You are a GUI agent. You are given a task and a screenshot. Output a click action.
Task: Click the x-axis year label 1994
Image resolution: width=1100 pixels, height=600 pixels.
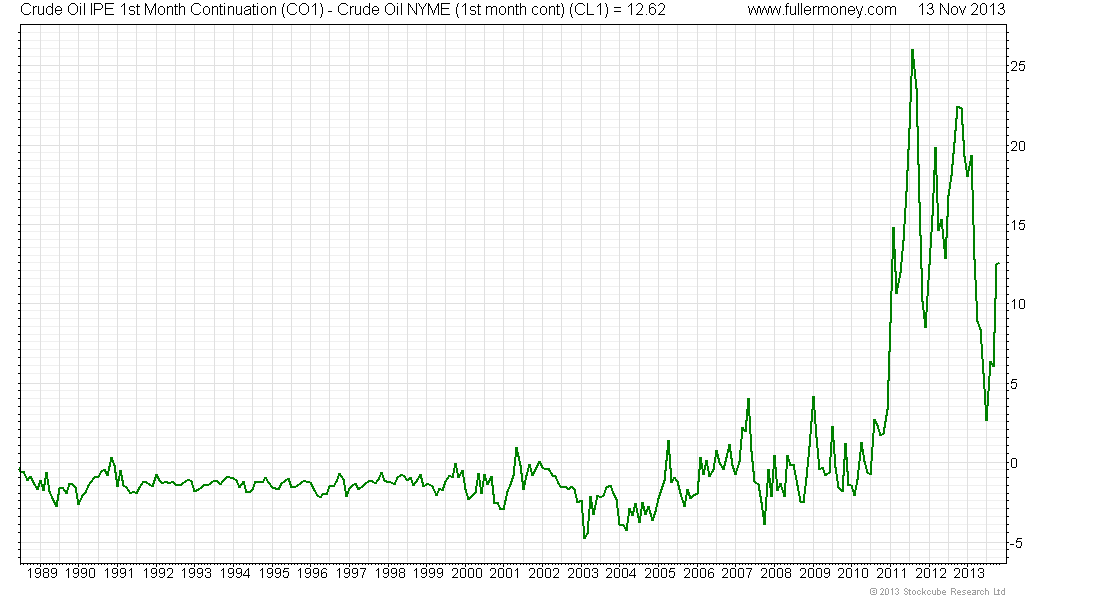click(x=235, y=573)
